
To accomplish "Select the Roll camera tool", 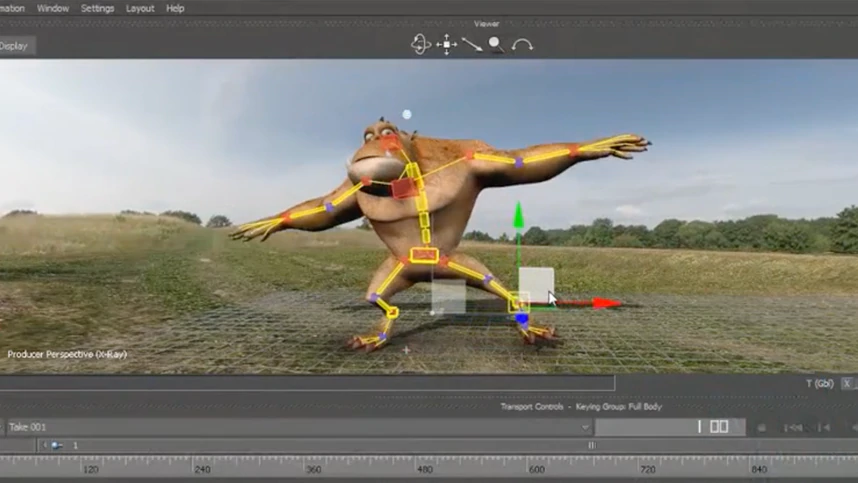I will pos(522,44).
